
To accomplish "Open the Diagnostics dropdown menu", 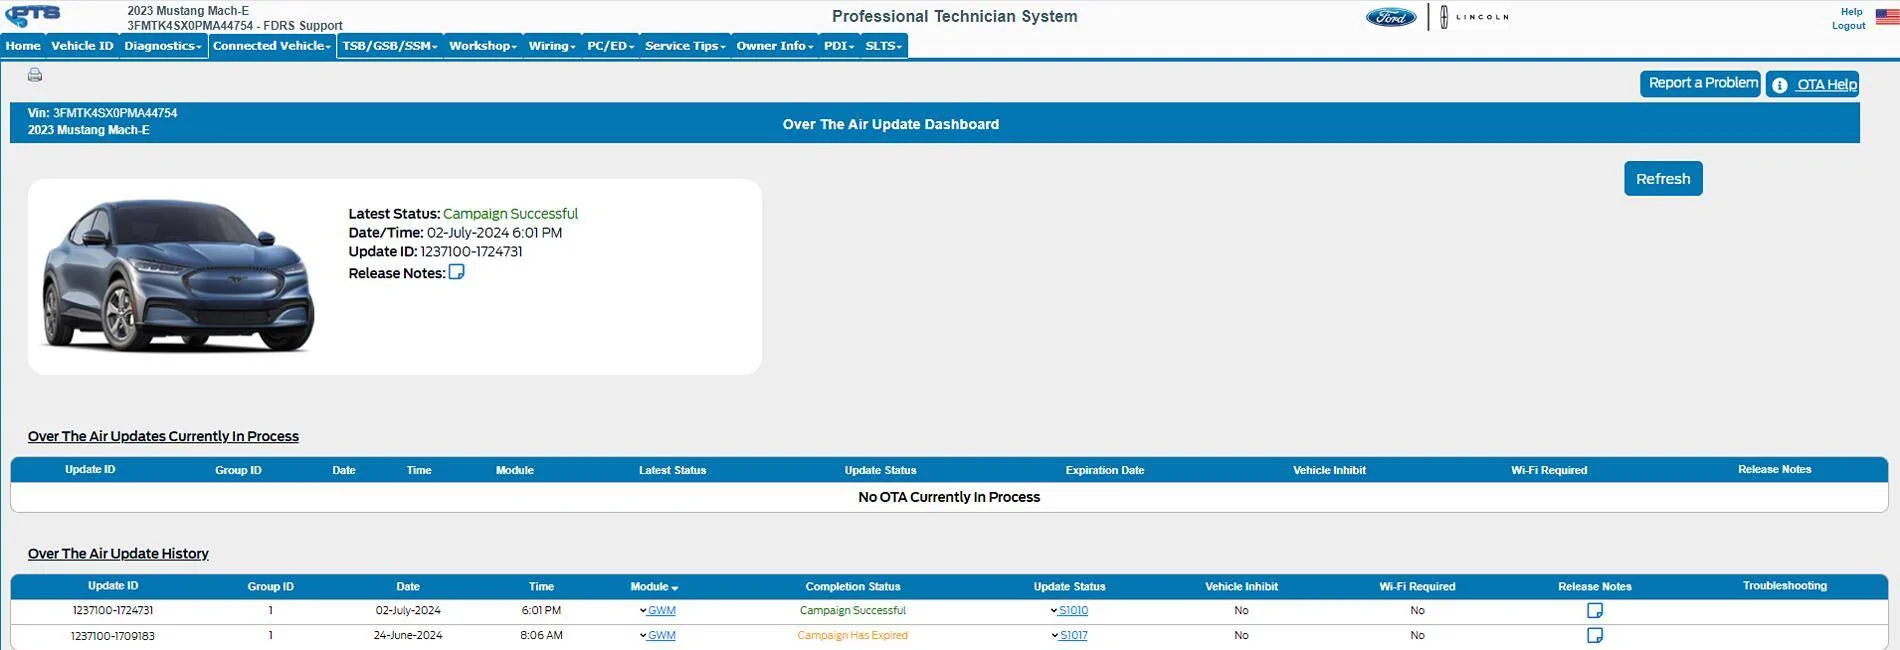I will (163, 46).
